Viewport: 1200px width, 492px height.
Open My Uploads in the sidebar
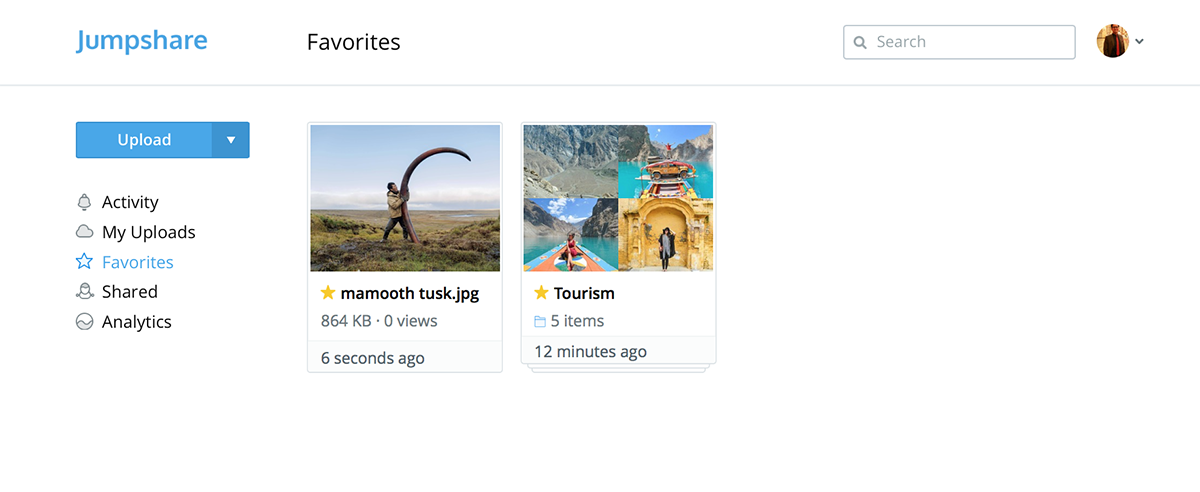[x=148, y=232]
